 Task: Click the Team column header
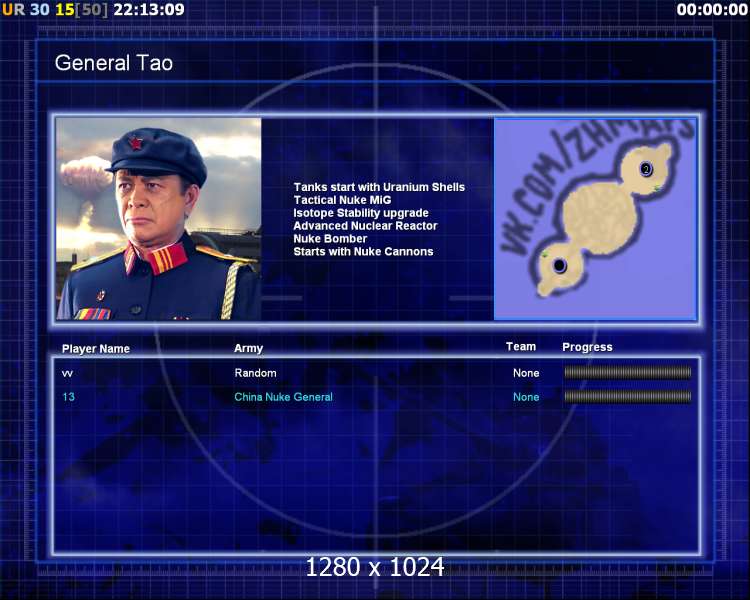[521, 347]
